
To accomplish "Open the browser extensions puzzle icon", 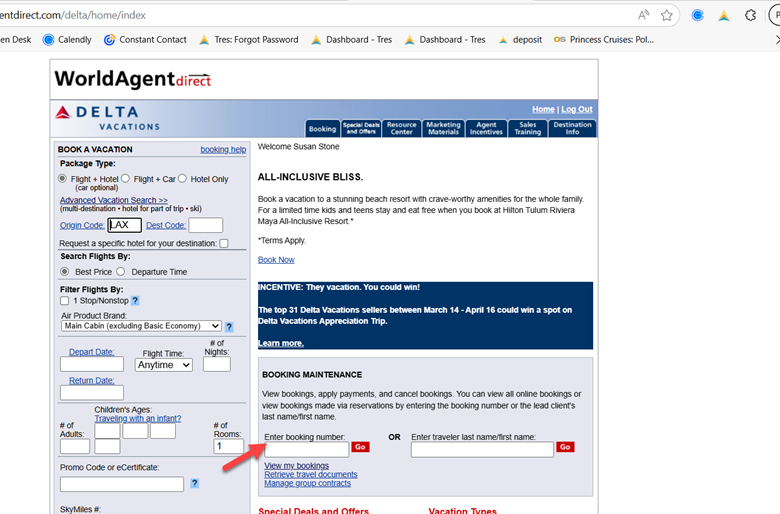I will coord(750,15).
